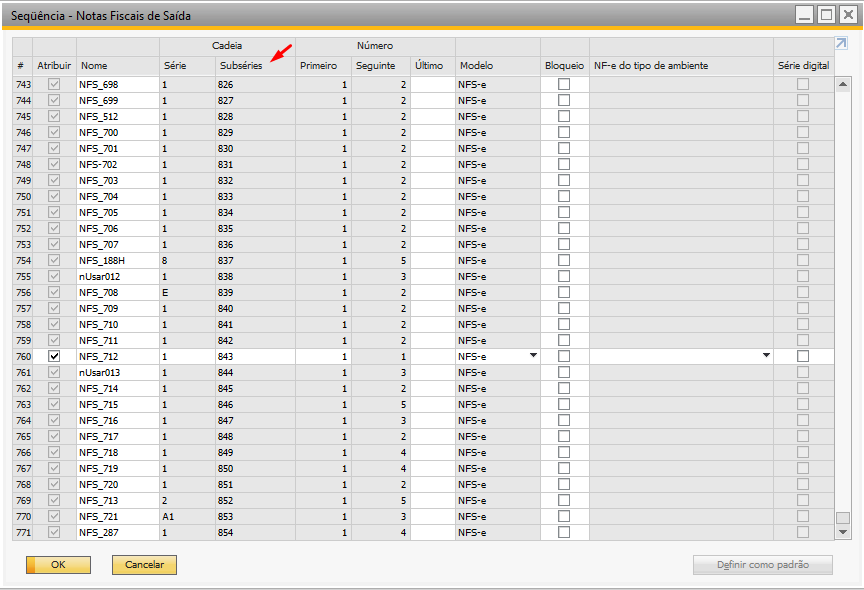864x590 pixels.
Task: Click the Nome field containing NFS_712
Action: click(x=116, y=357)
